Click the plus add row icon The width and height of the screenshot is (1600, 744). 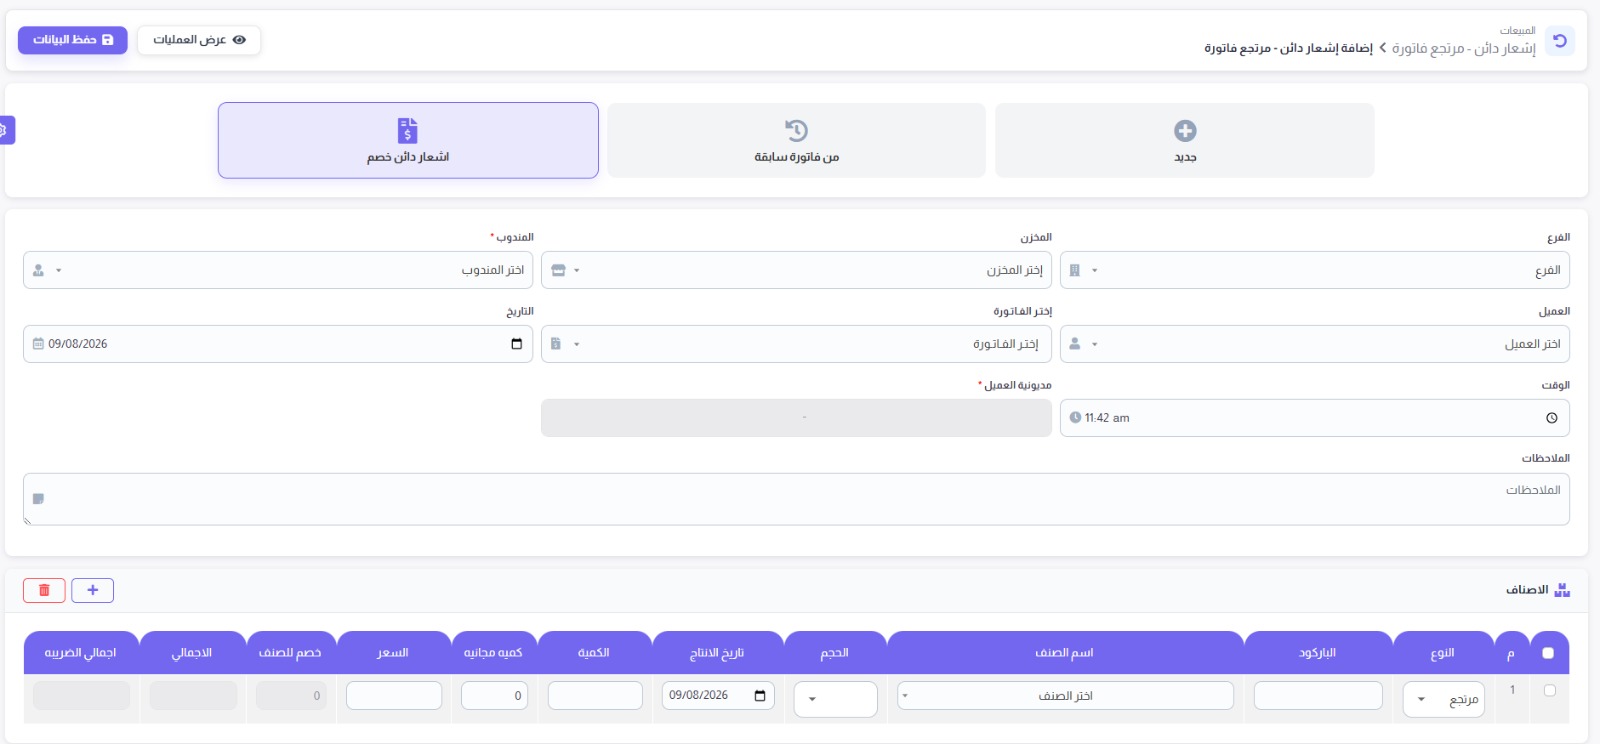coord(93,590)
